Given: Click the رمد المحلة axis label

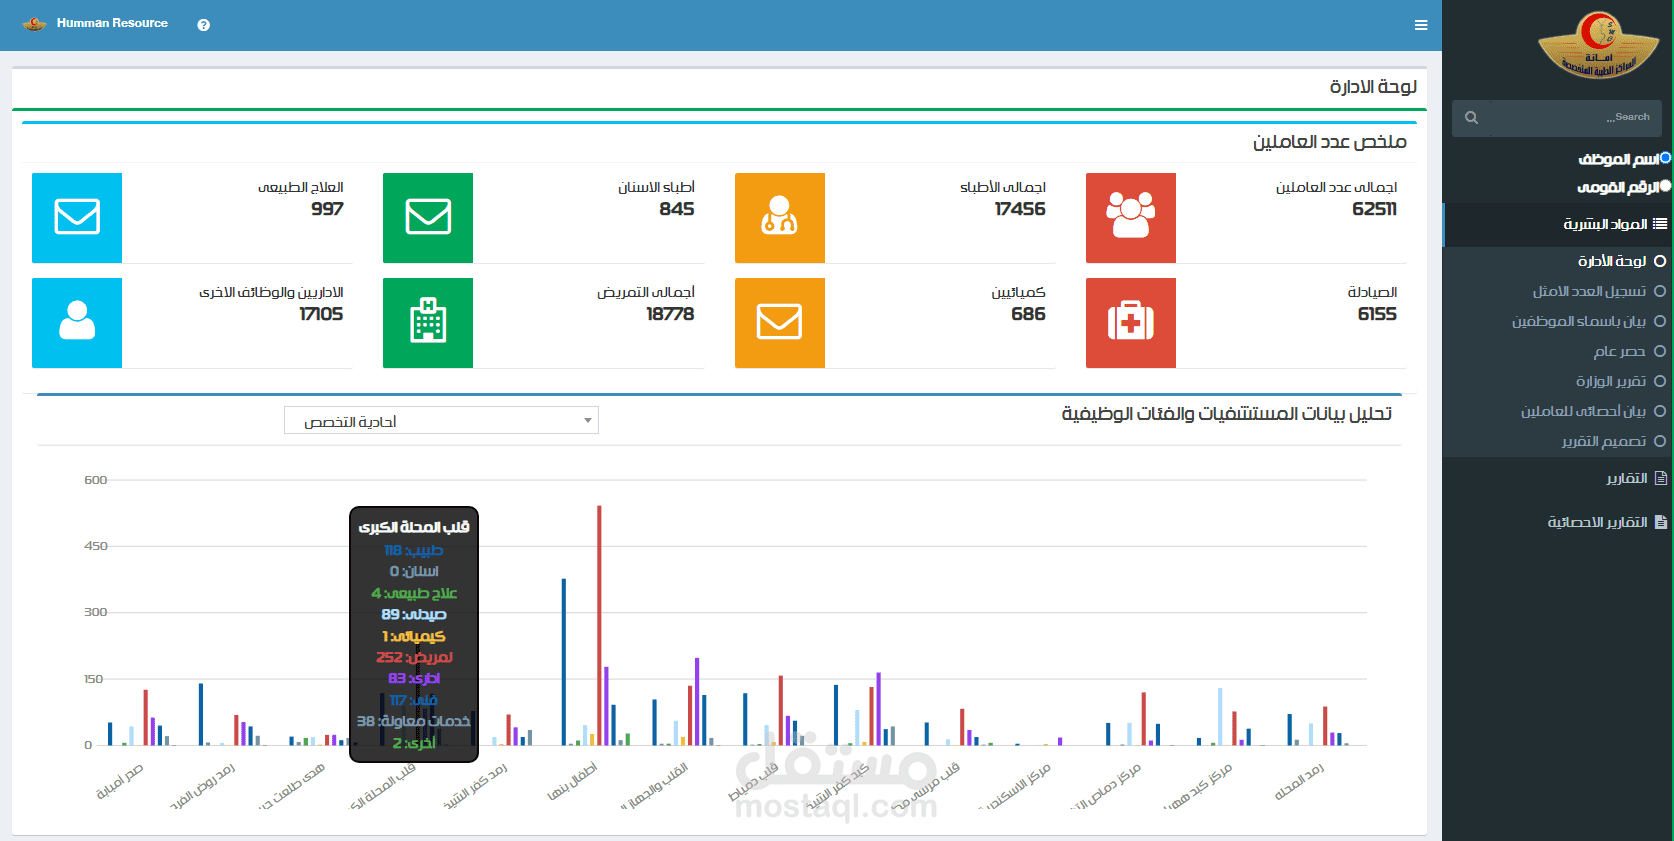Looking at the screenshot, I should [1299, 782].
